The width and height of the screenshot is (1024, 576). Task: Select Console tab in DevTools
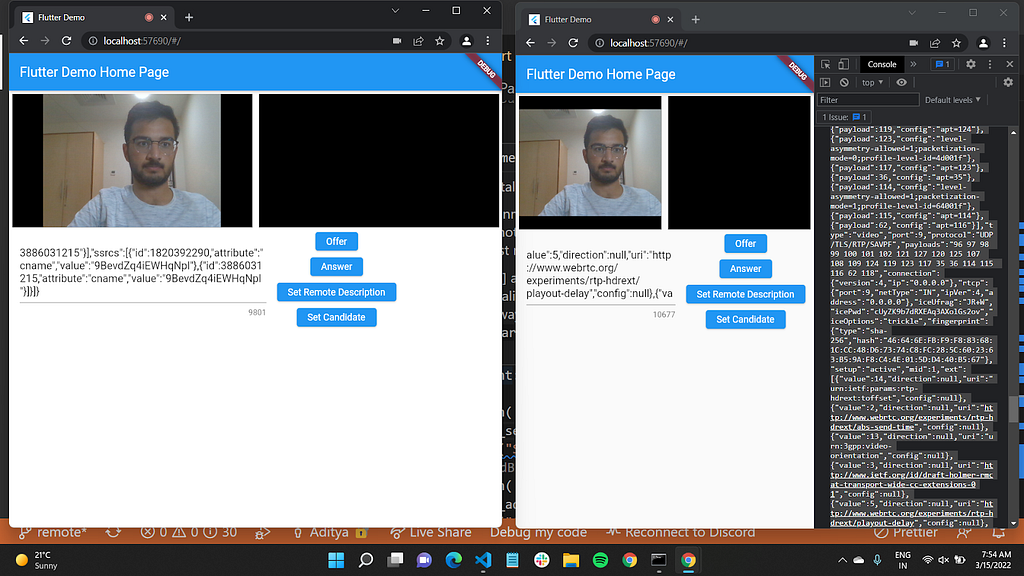[882, 64]
